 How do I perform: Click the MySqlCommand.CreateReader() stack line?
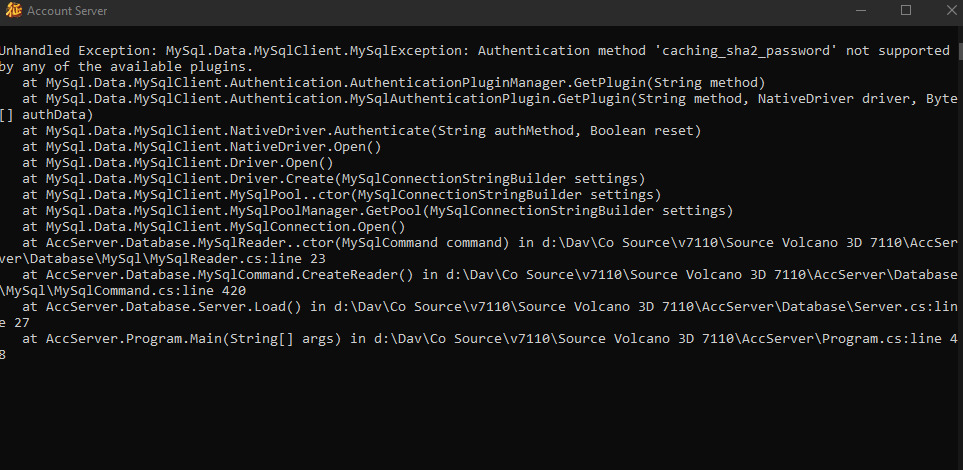(480, 275)
